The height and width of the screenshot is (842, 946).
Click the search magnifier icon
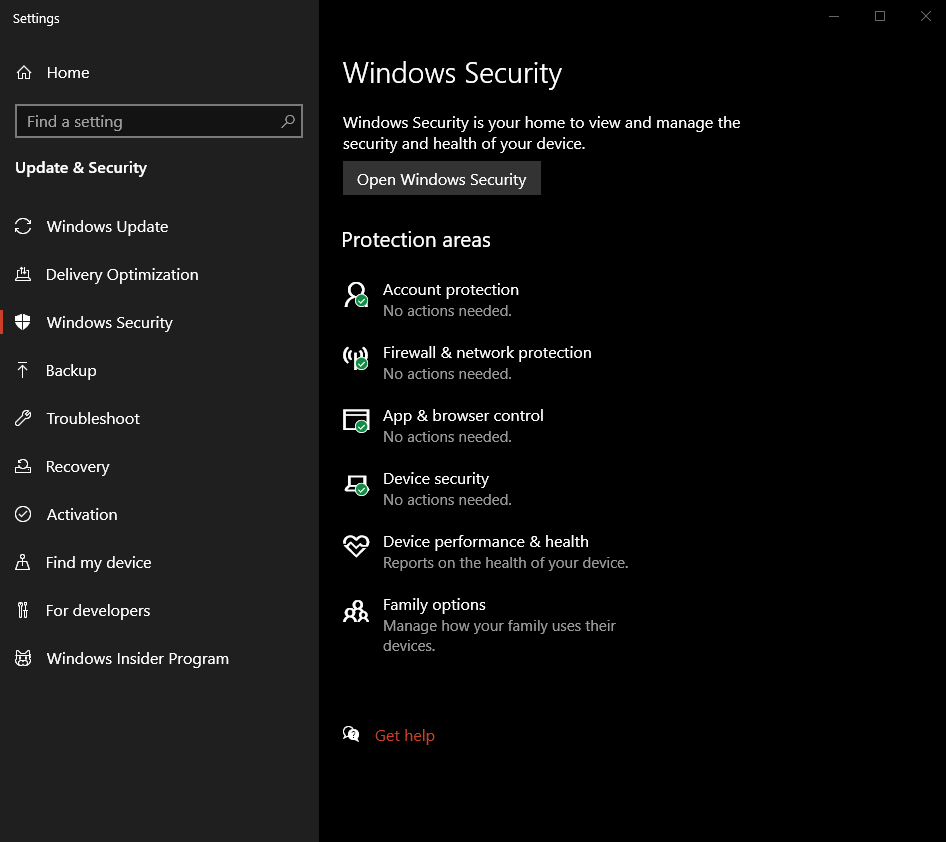tap(288, 122)
